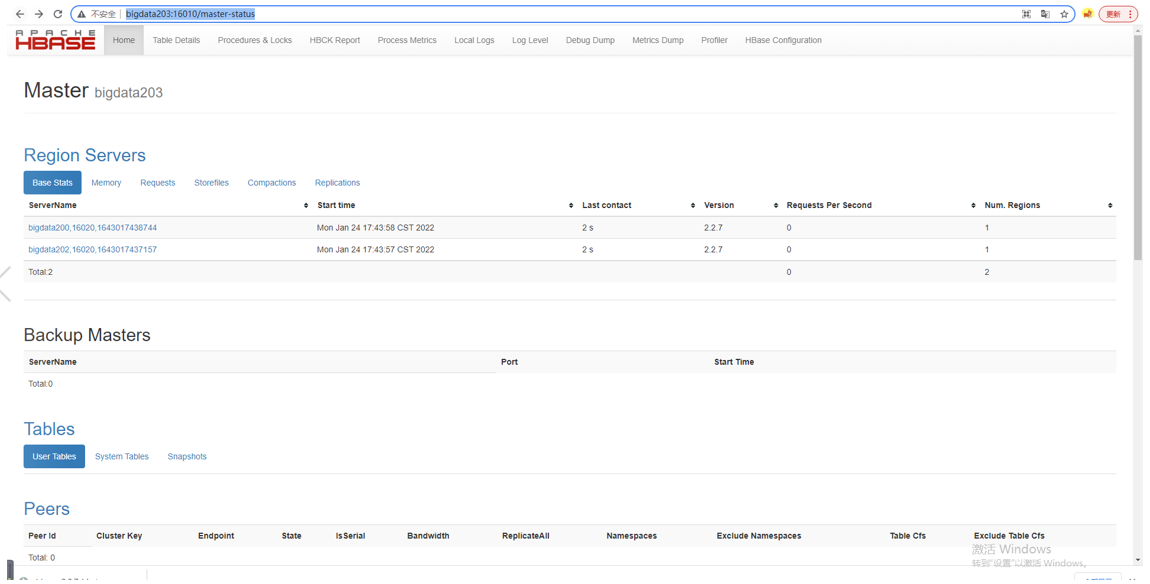
Task: Open region server bigdata202,16020 link
Action: click(x=92, y=249)
